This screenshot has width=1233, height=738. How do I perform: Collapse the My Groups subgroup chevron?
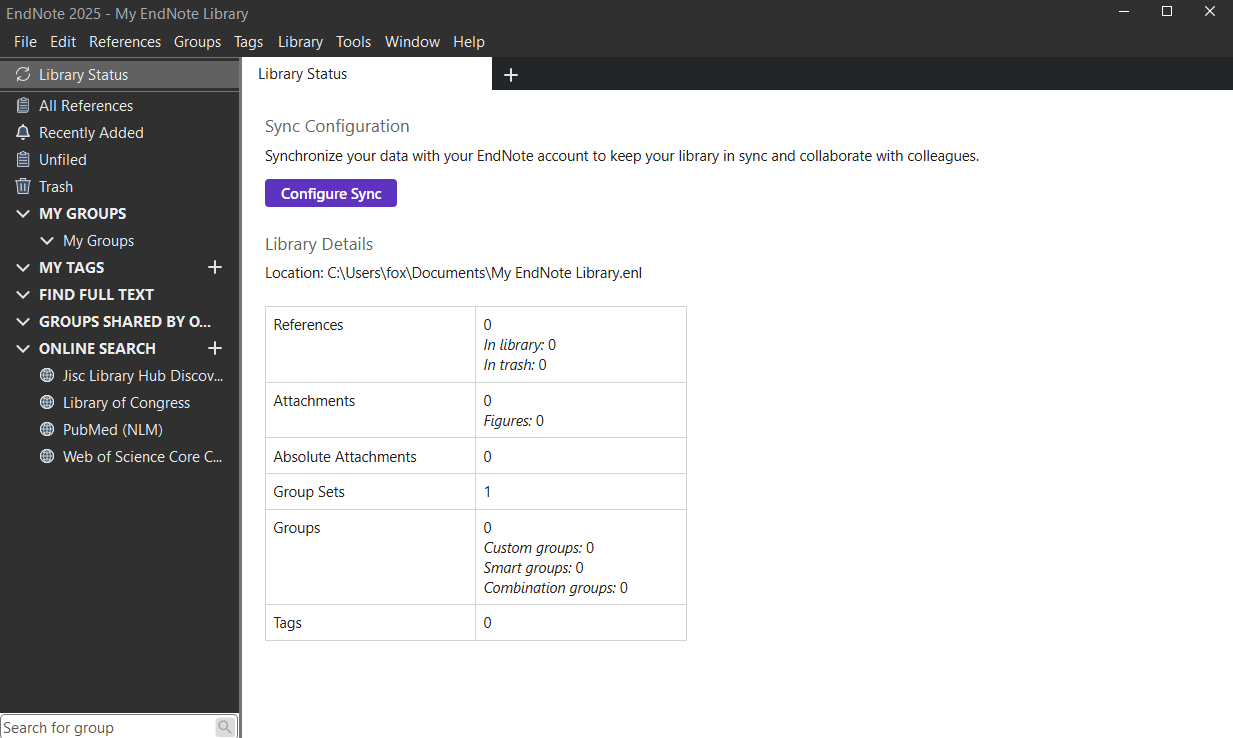point(47,241)
